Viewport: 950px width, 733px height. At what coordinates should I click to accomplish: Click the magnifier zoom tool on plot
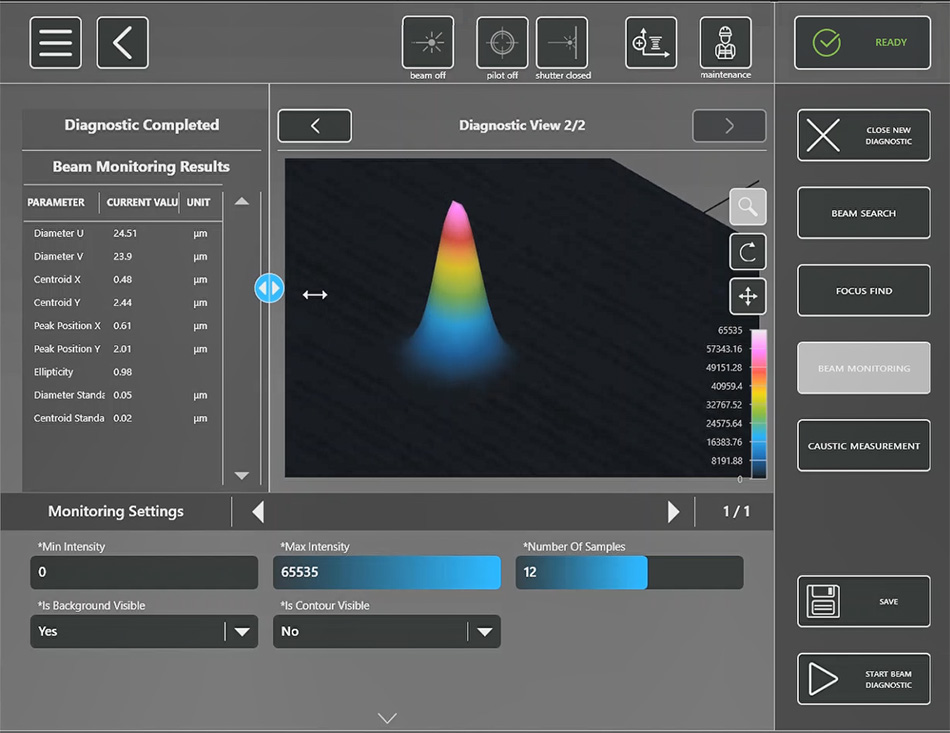747,207
